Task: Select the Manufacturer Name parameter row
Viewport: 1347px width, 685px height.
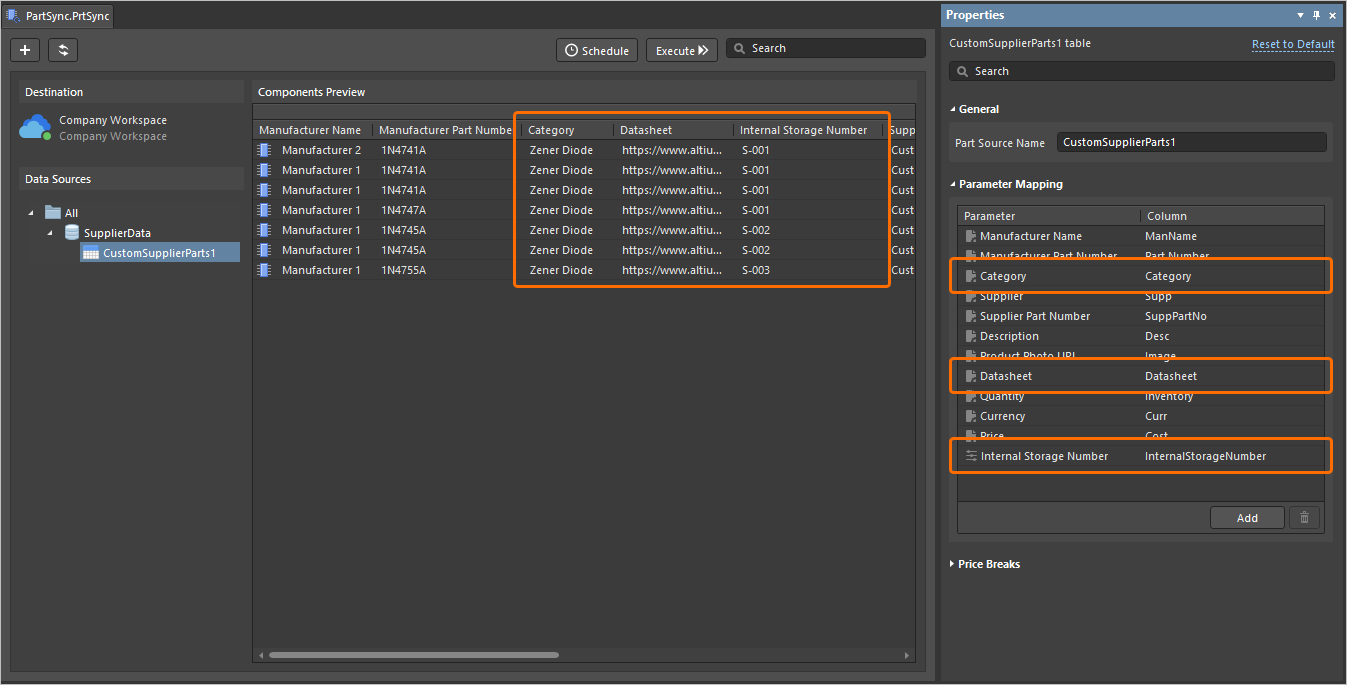Action: 1140,236
